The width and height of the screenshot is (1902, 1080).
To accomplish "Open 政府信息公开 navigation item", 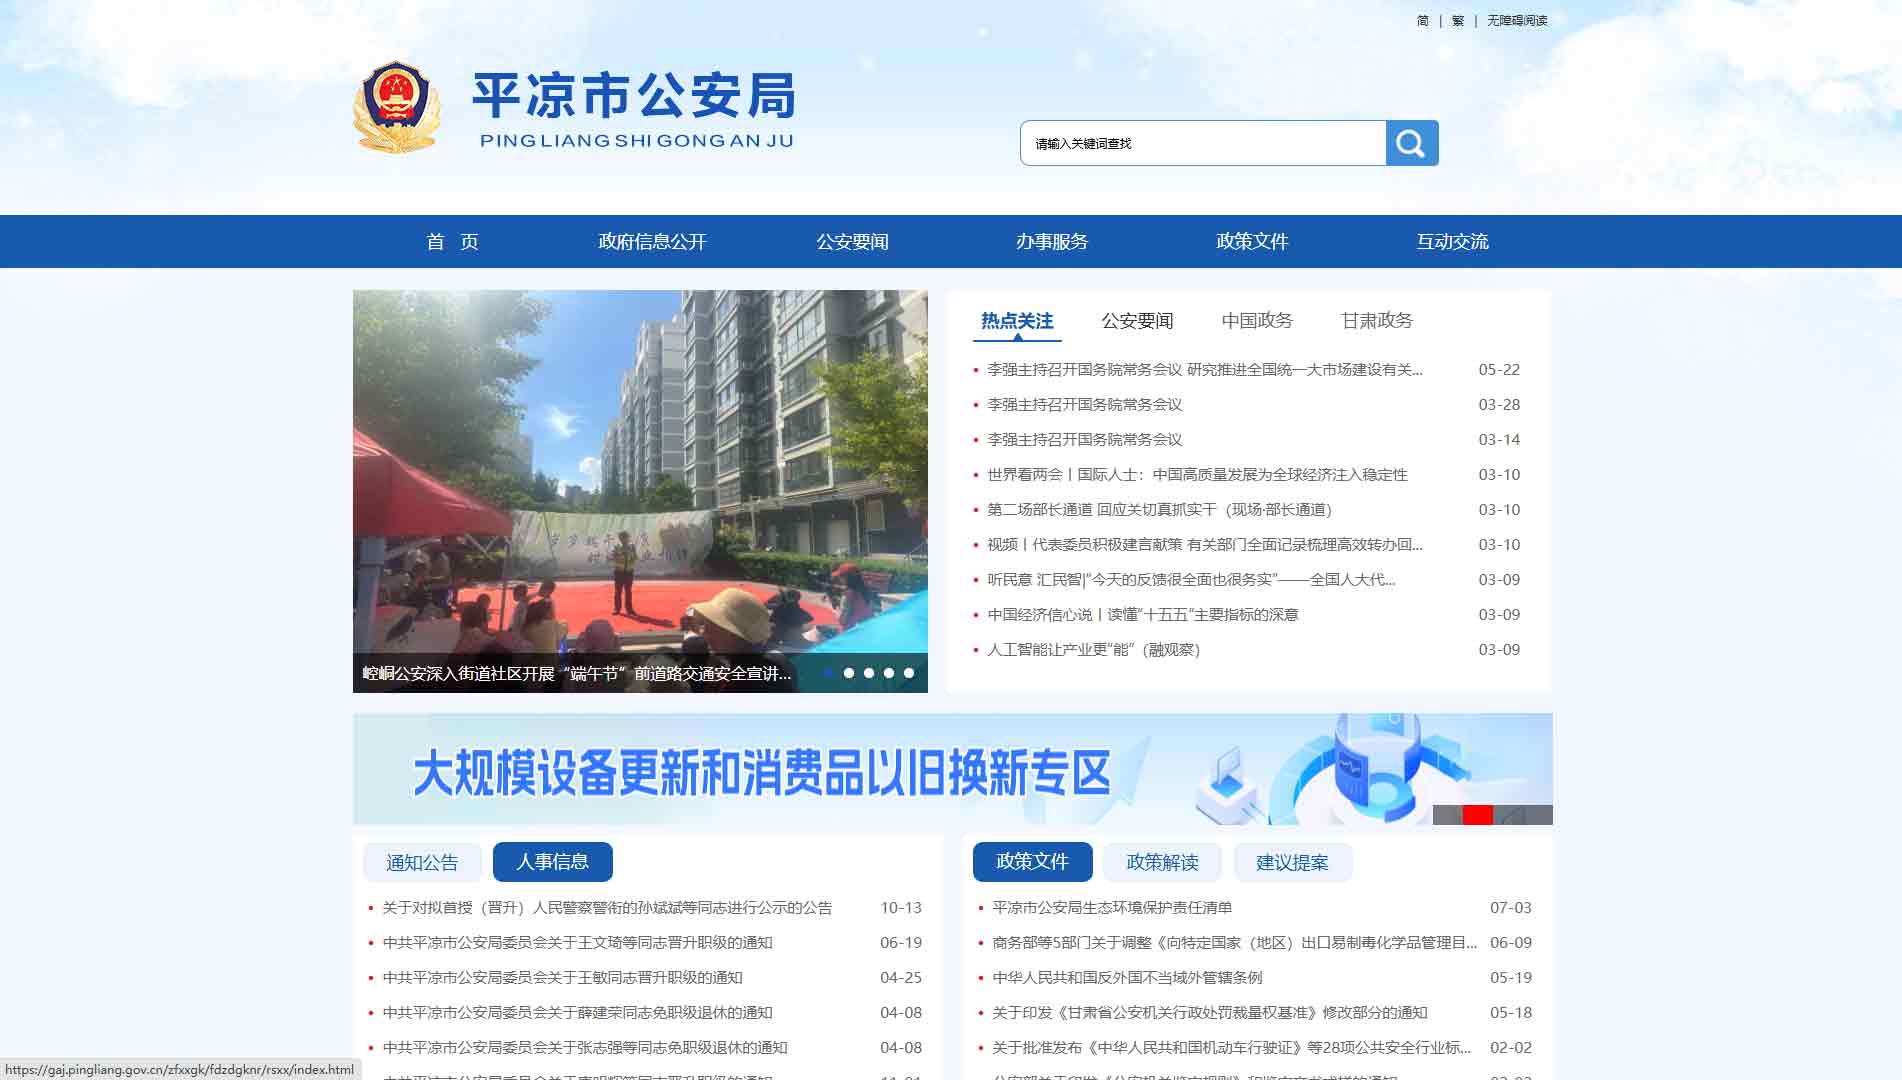I will 652,241.
